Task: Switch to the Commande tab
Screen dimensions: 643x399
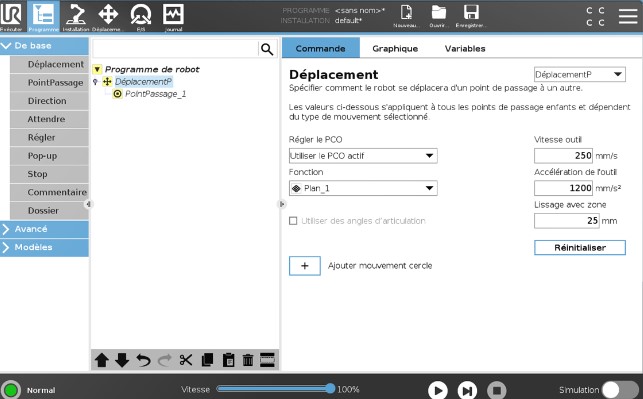Action: tap(321, 48)
